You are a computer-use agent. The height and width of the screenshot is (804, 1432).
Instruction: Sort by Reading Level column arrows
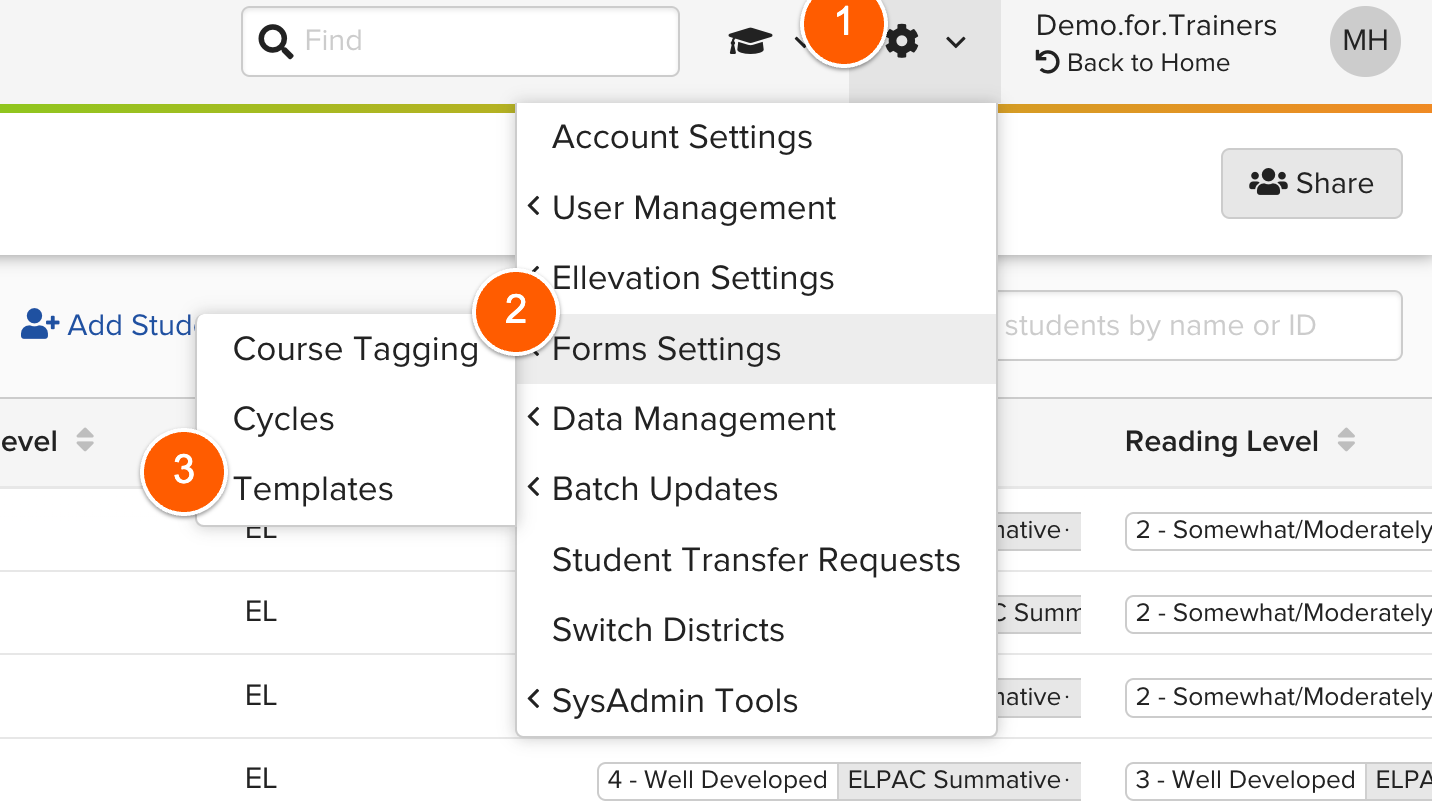[1346, 441]
